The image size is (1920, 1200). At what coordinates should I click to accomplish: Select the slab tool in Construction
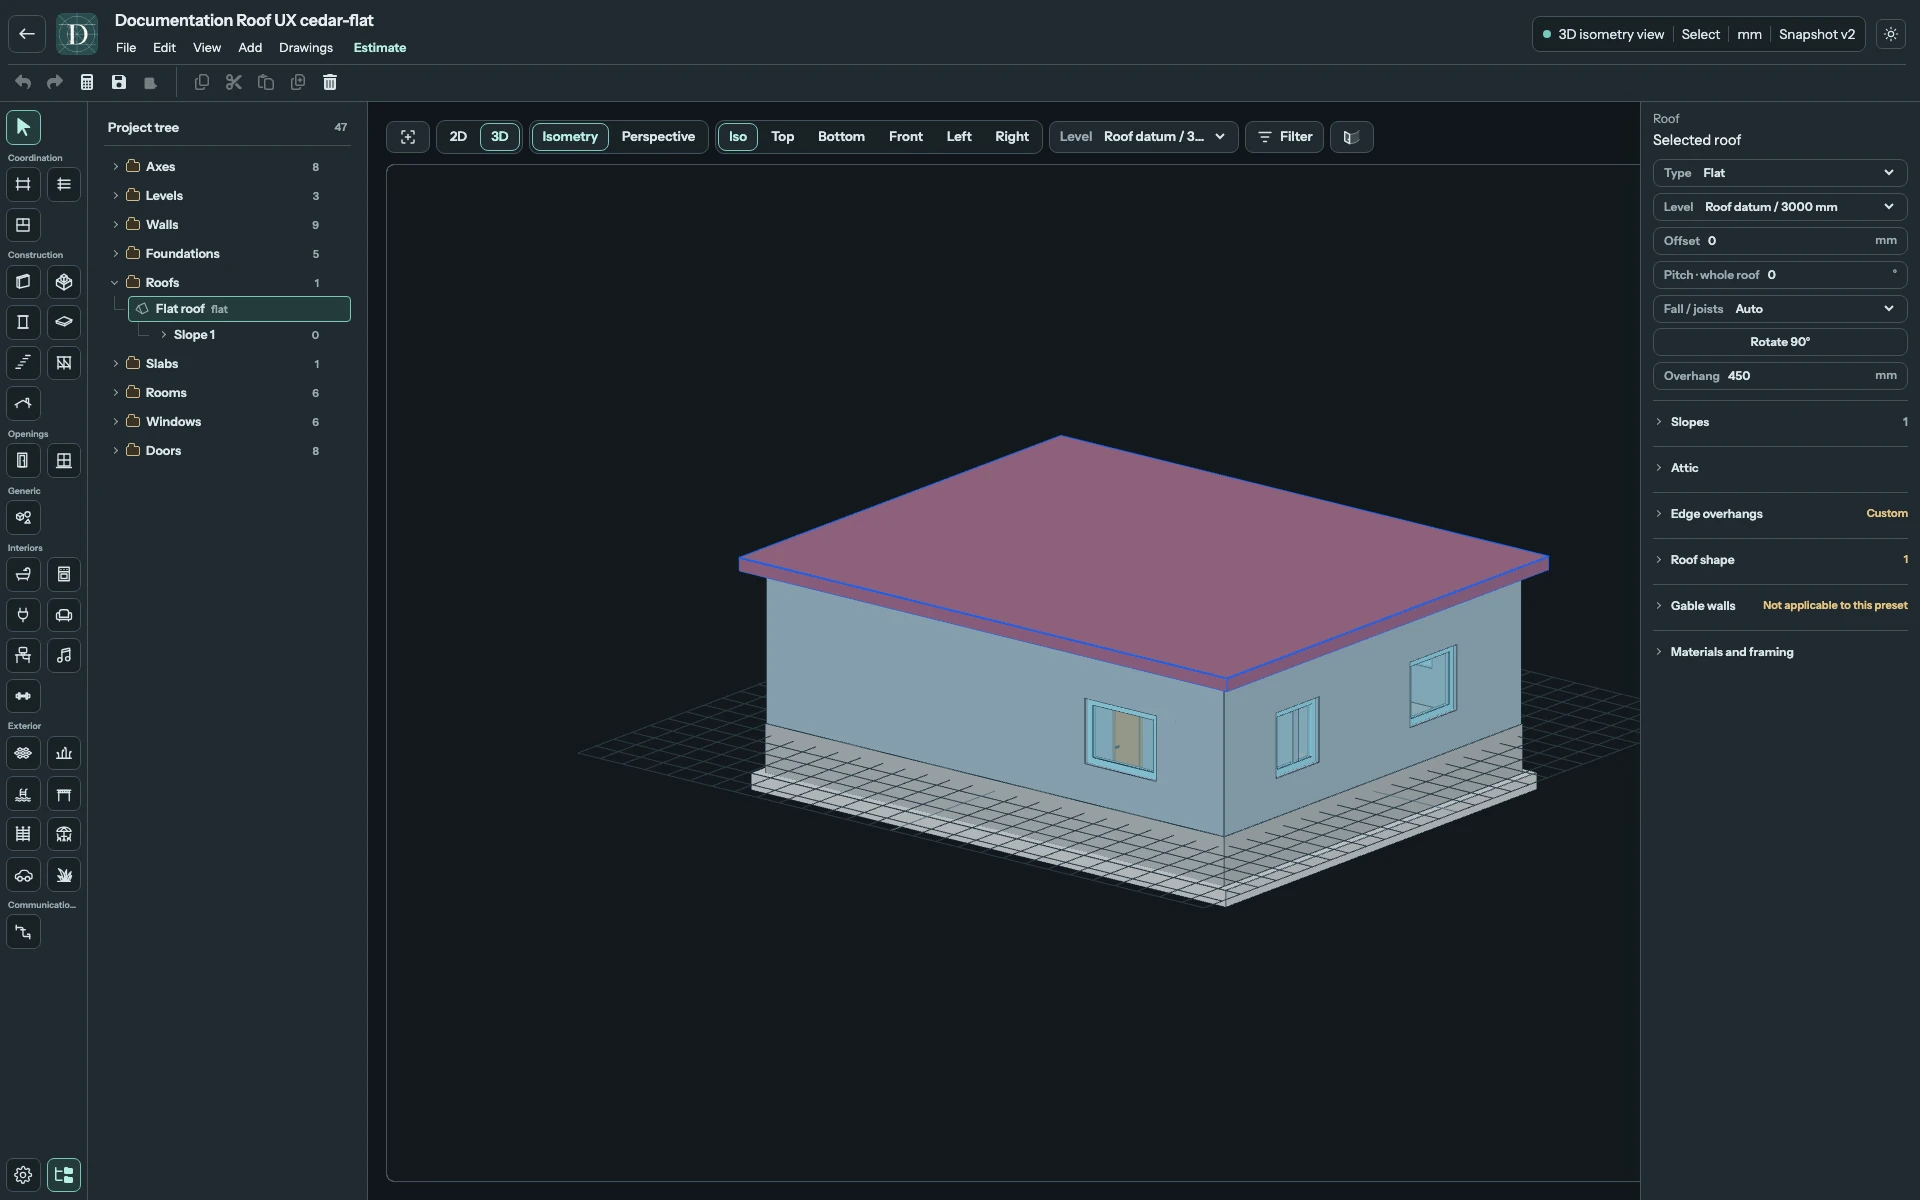point(64,322)
